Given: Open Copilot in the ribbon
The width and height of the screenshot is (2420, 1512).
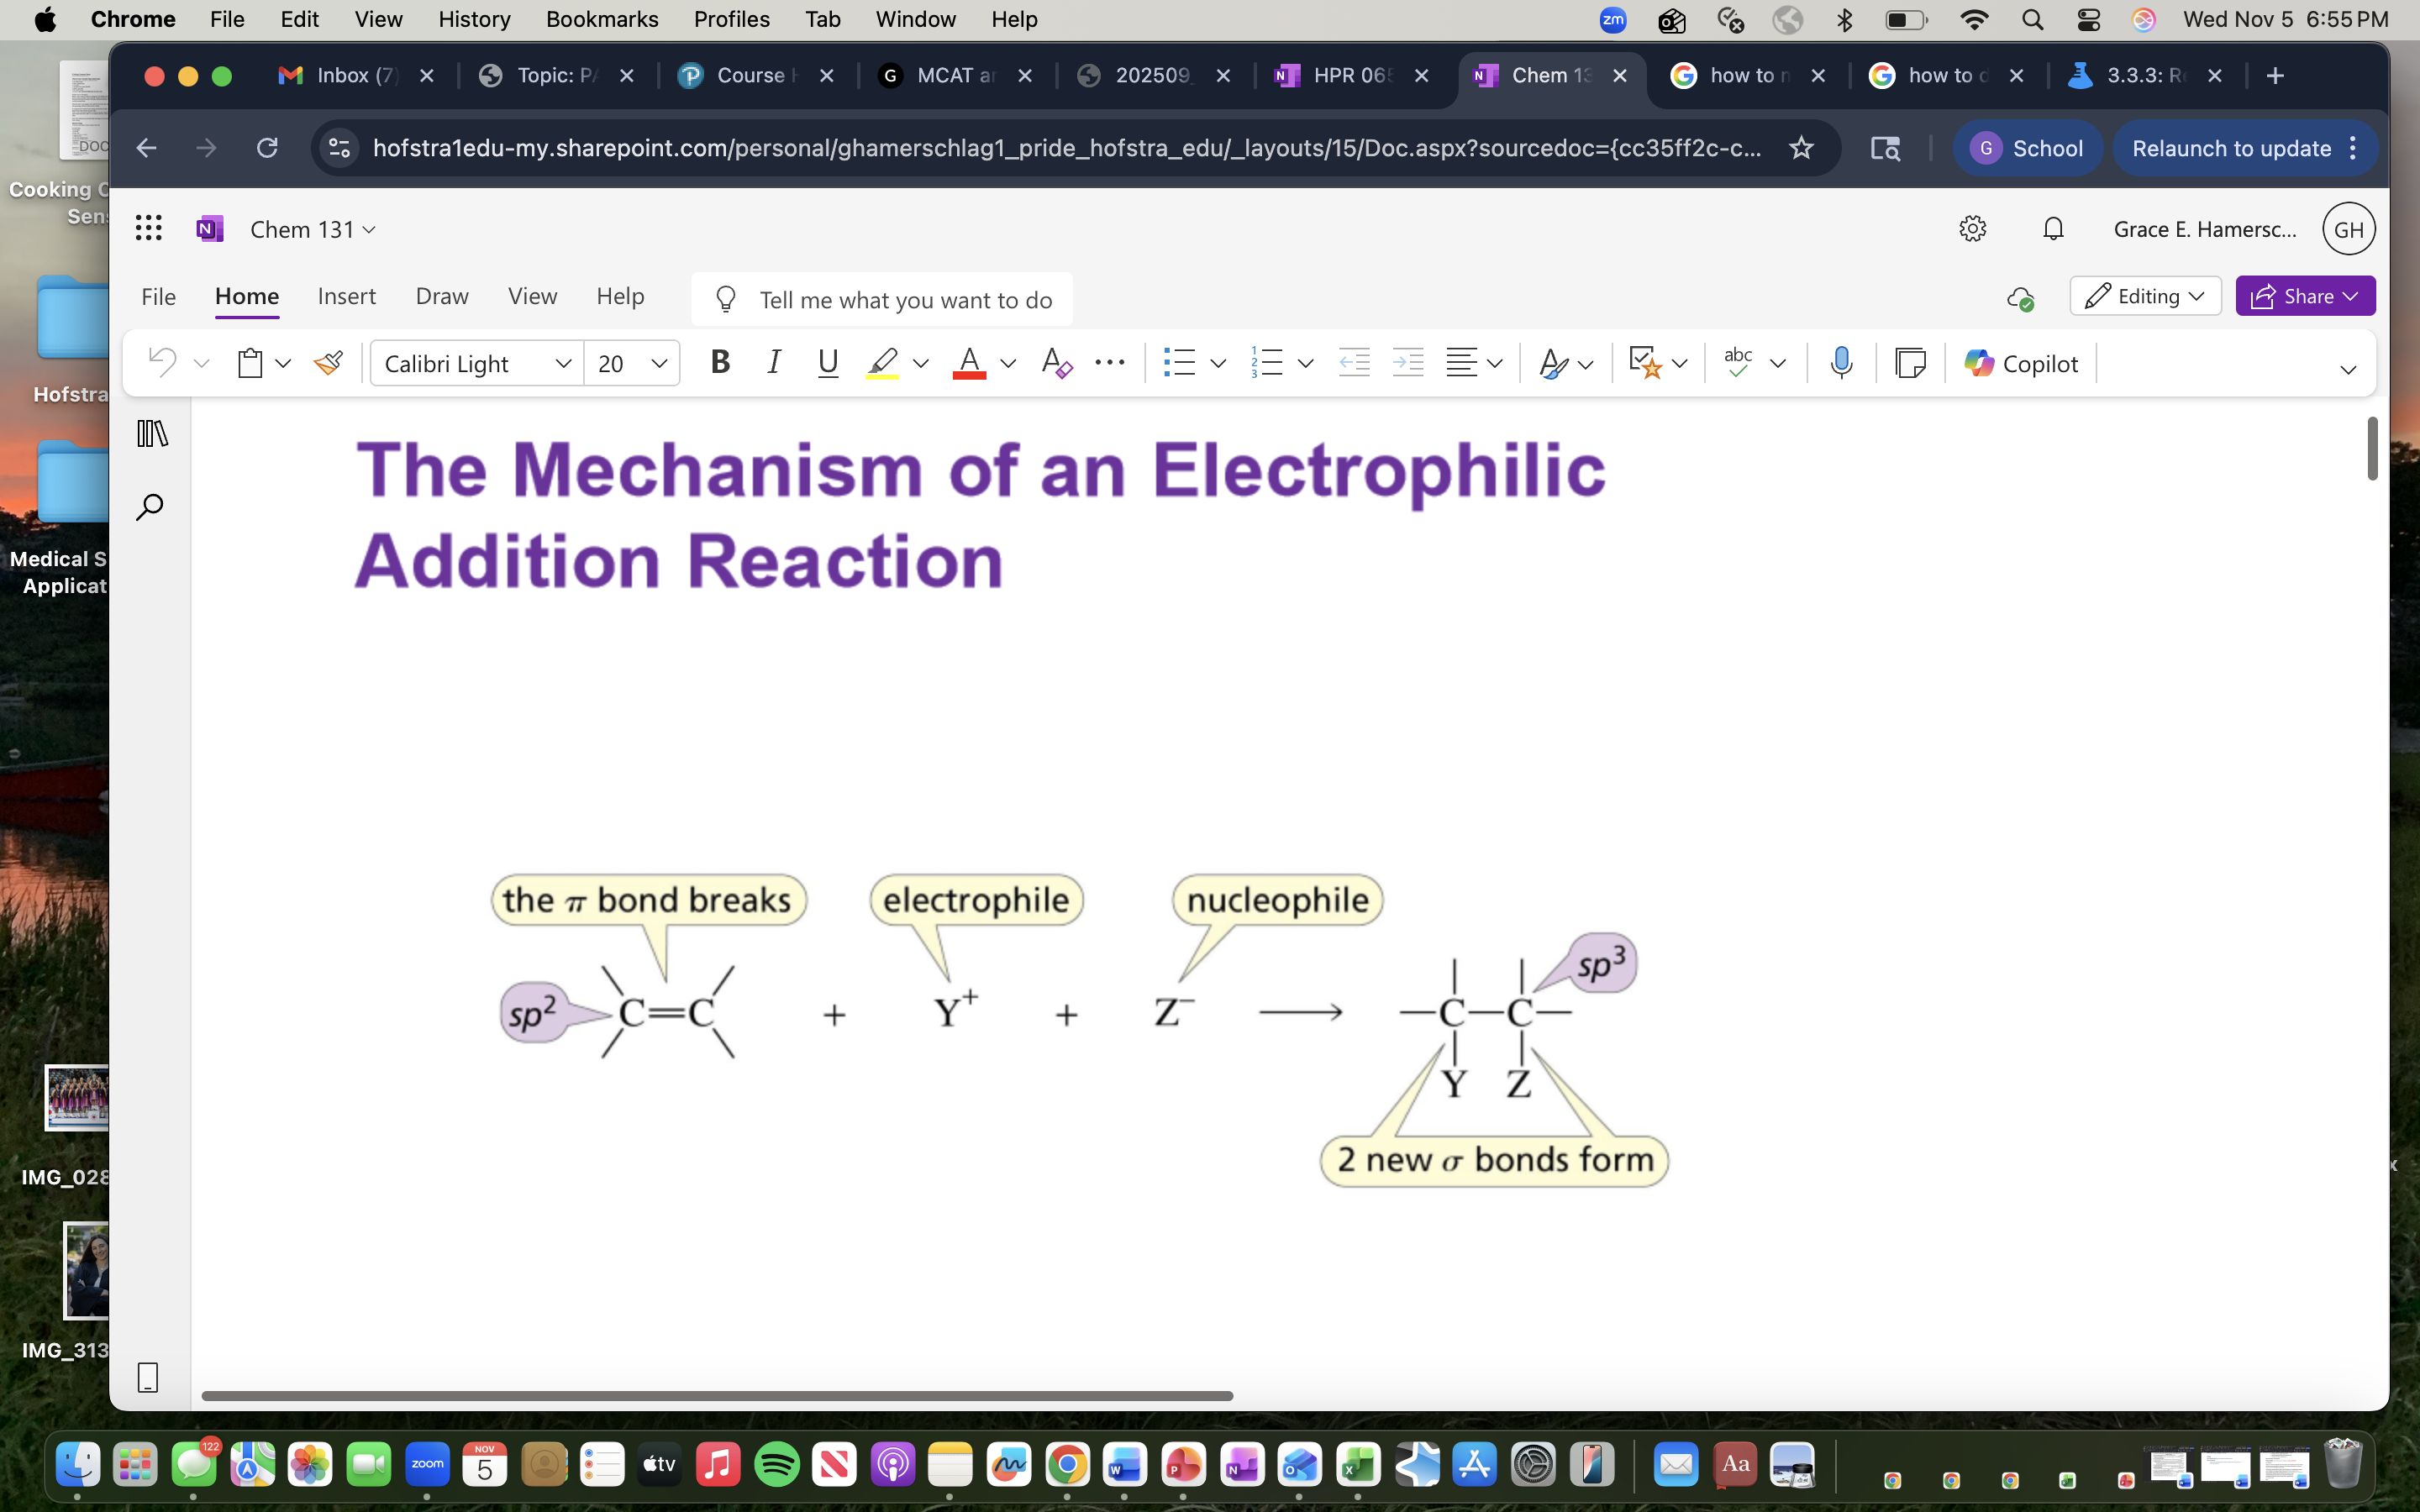Looking at the screenshot, I should pyautogui.click(x=2020, y=363).
